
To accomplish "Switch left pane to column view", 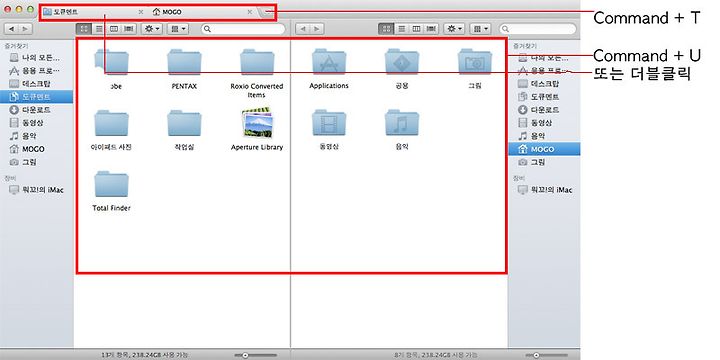I will click(x=114, y=29).
